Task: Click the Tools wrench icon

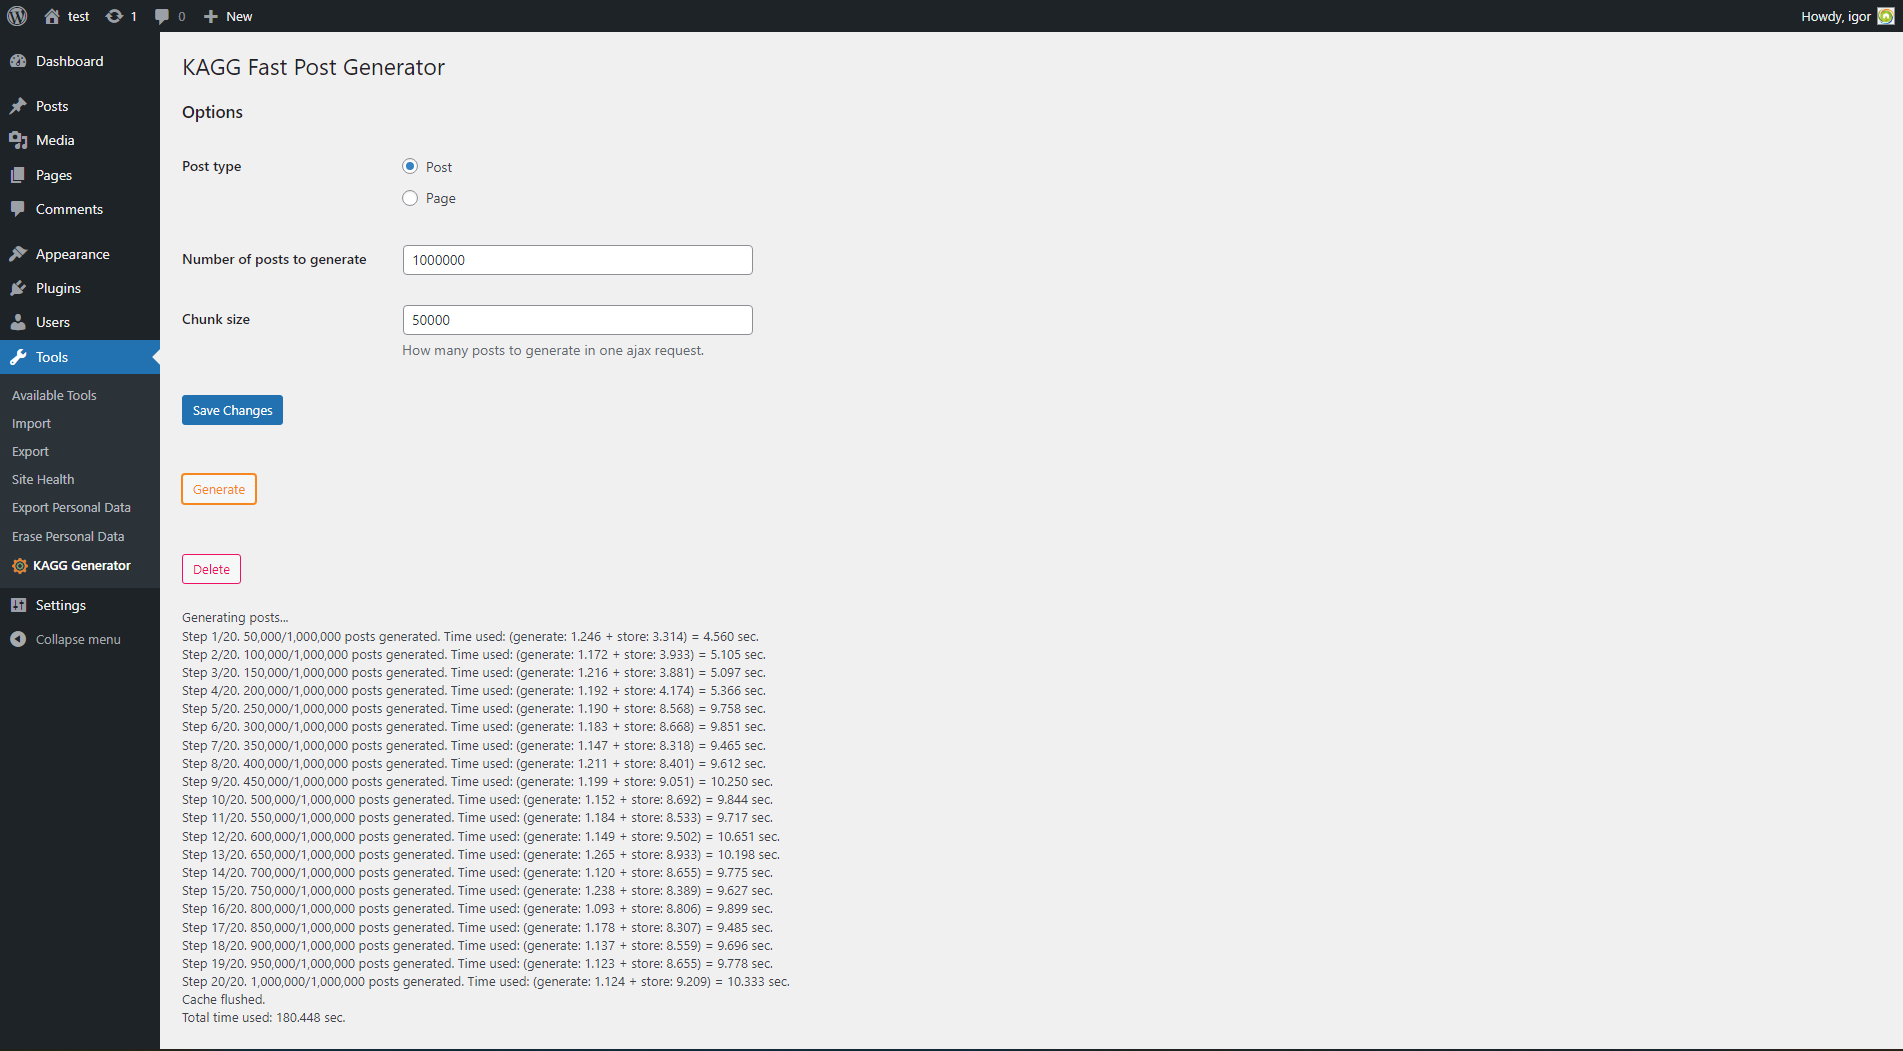Action: coord(18,357)
